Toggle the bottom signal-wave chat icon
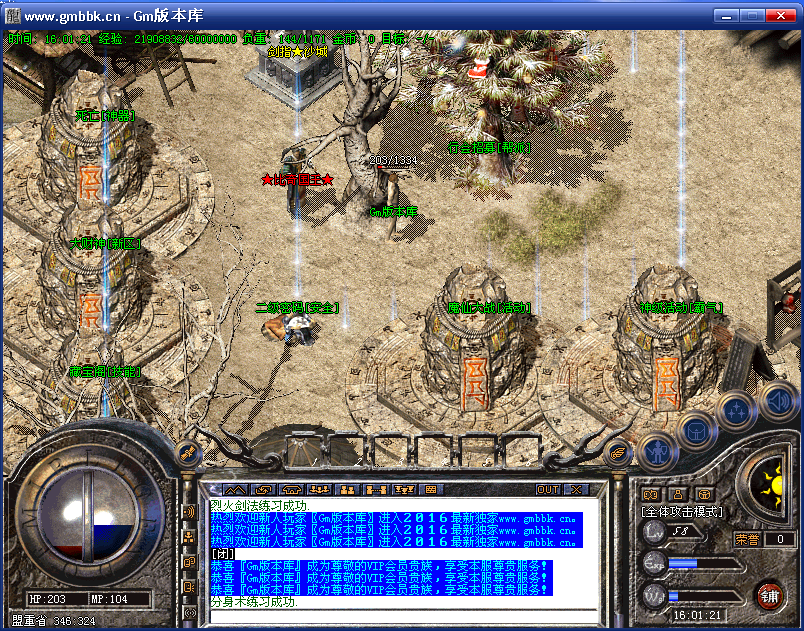The height and width of the screenshot is (631, 804). tap(189, 612)
